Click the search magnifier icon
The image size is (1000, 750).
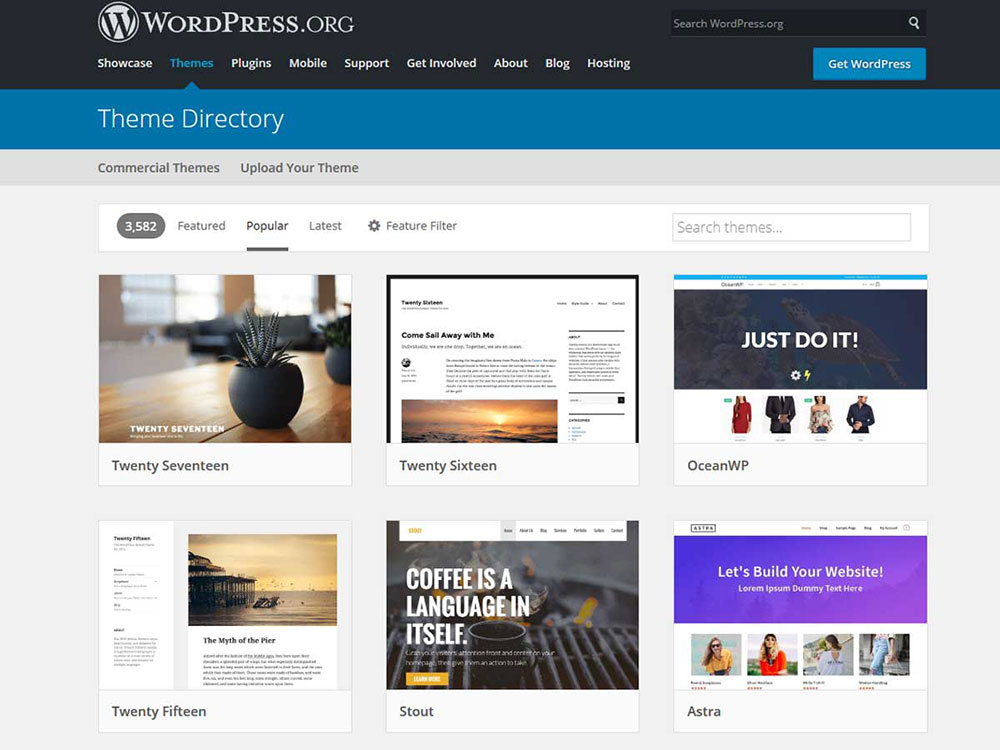914,24
